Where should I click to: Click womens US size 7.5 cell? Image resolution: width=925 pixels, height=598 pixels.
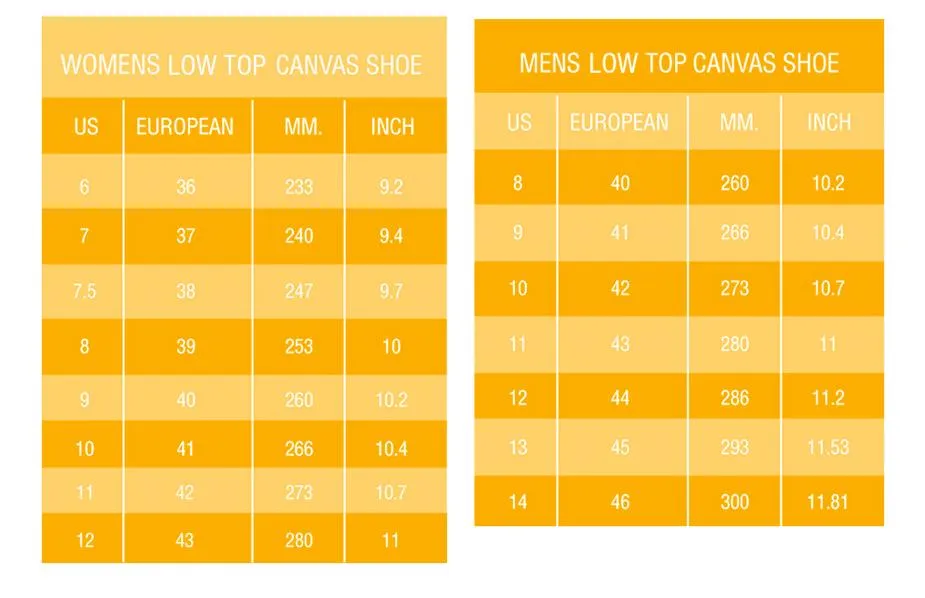click(x=84, y=291)
